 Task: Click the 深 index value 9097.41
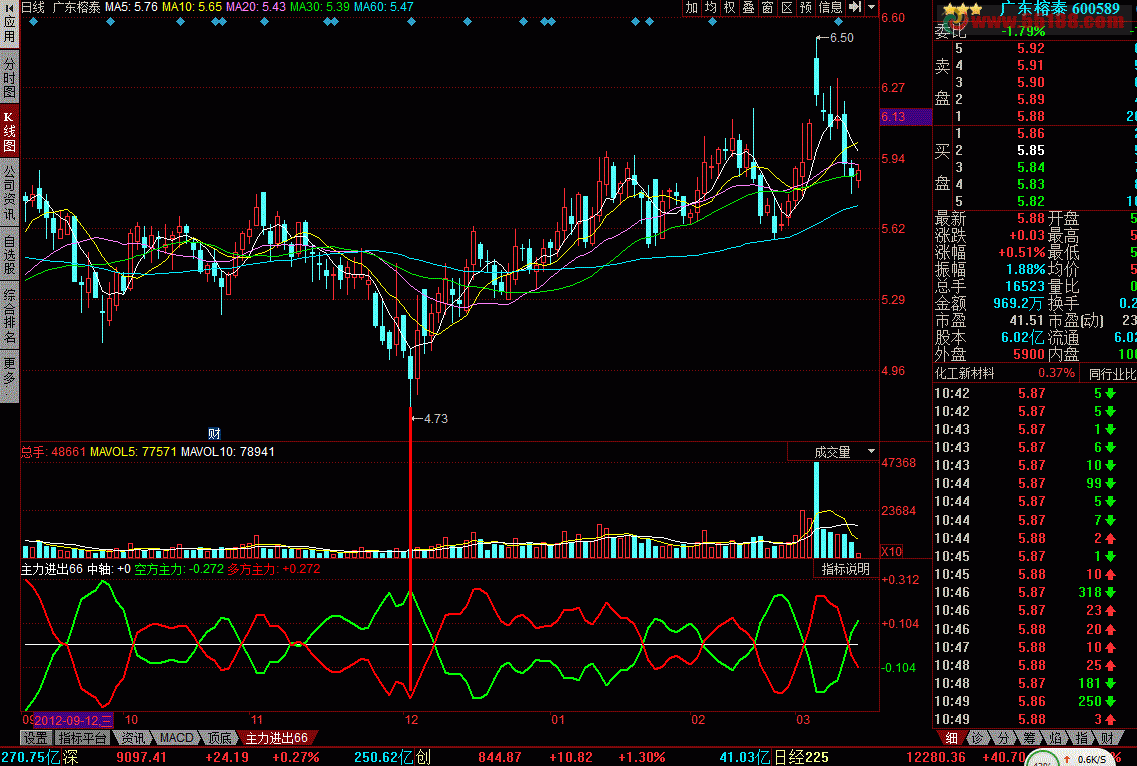[x=141, y=757]
